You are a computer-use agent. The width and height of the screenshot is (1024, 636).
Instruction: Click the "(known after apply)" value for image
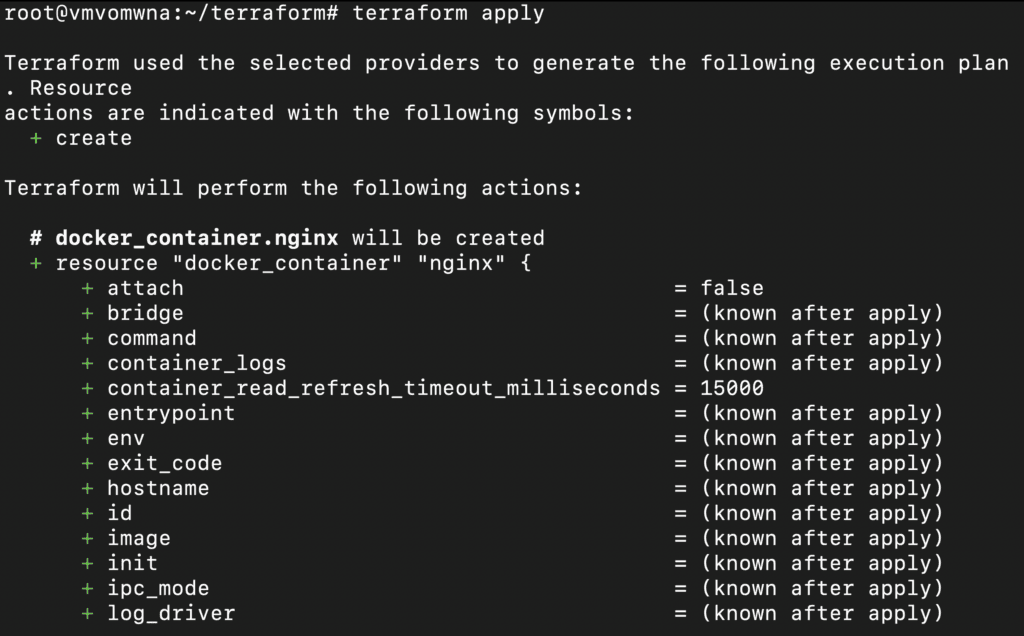pos(822,538)
